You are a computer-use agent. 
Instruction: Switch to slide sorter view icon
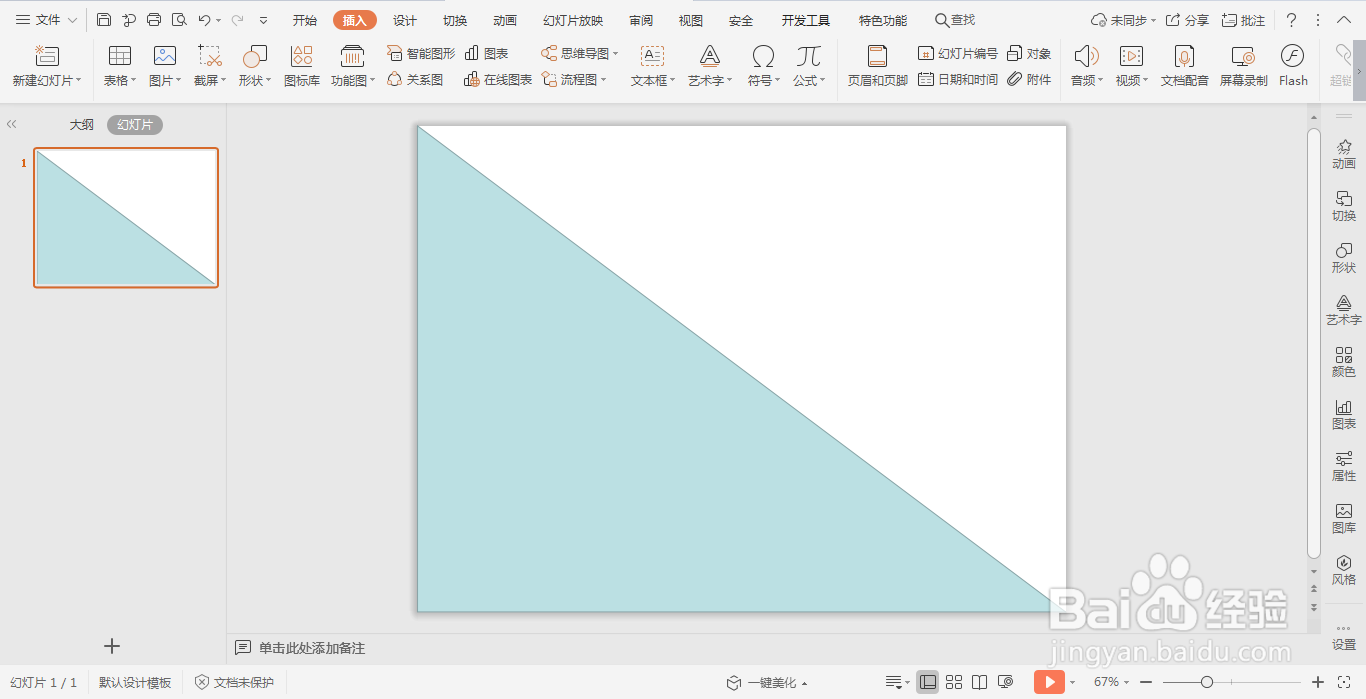point(954,682)
